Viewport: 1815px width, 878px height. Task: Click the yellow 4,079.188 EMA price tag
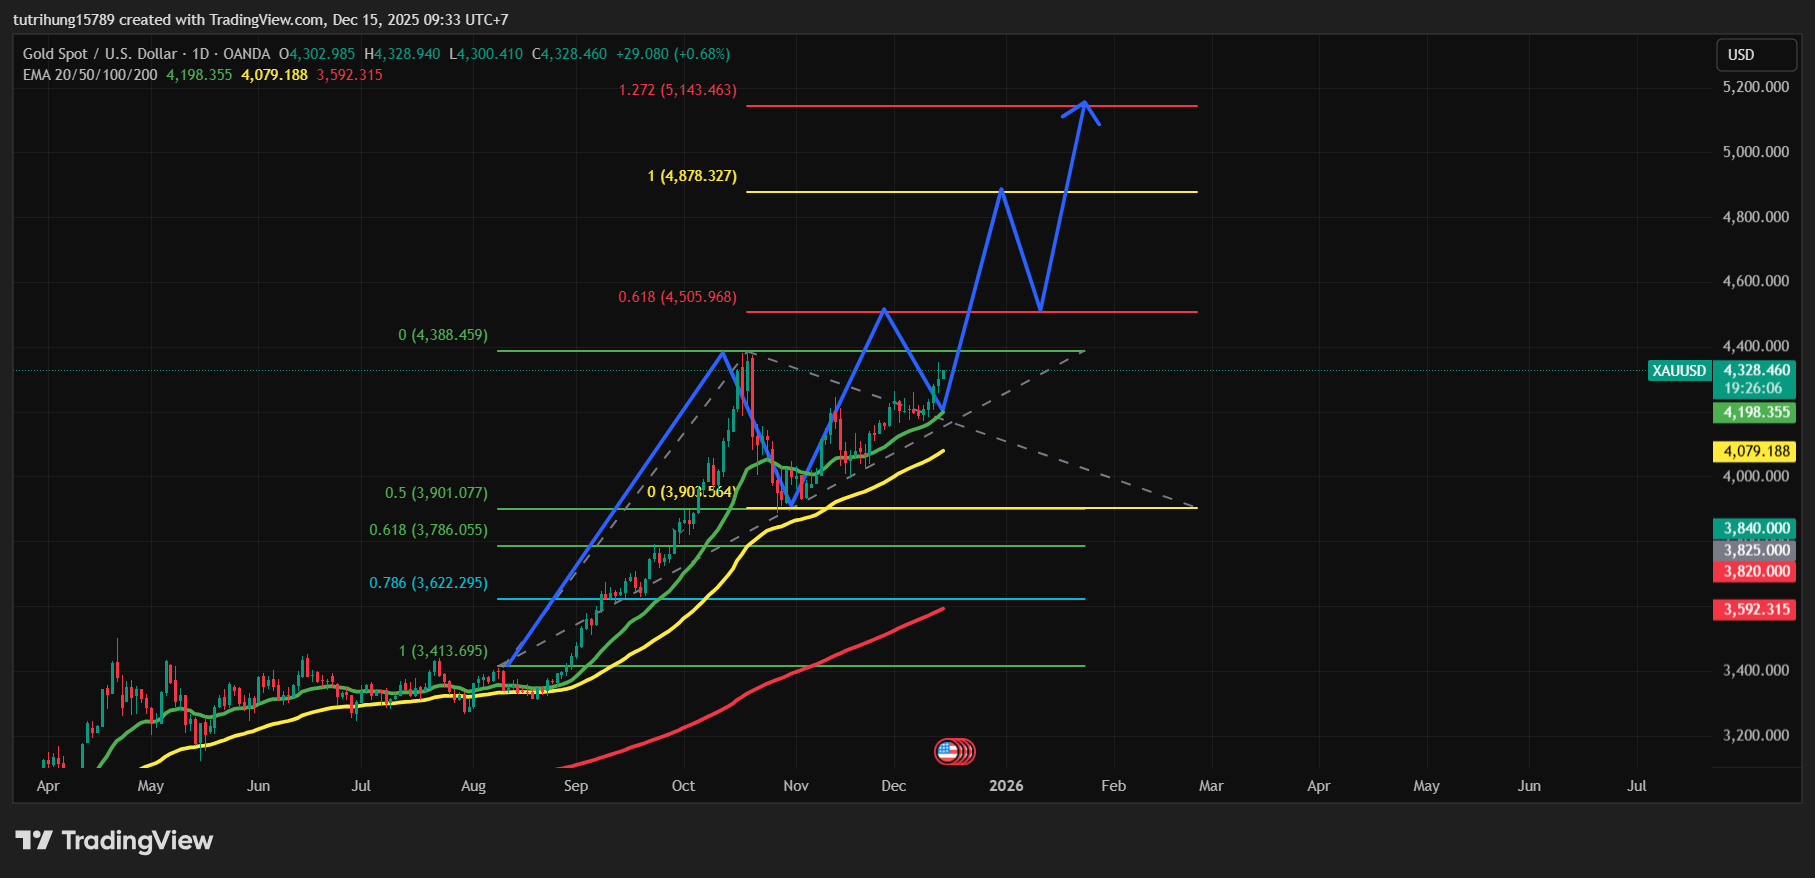pyautogui.click(x=1755, y=451)
